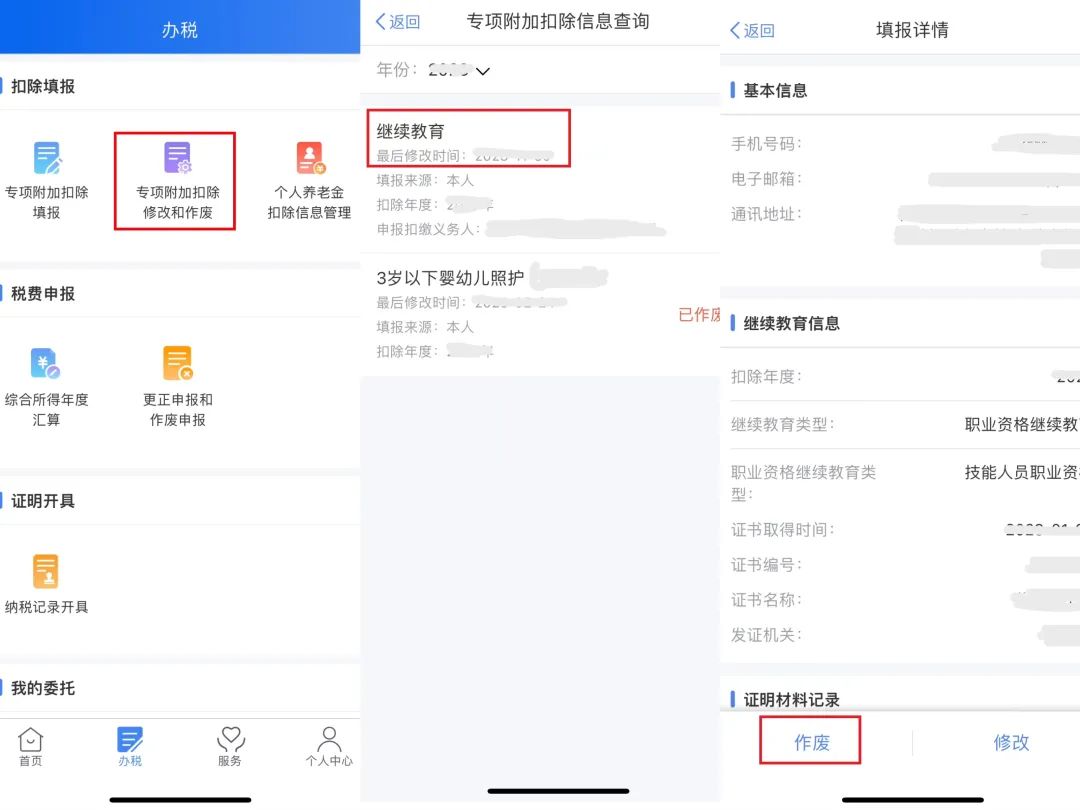Screen dimensions: 1080x810
Task: Go back from 专项附加扣除信息查询 screen
Action: (398, 21)
